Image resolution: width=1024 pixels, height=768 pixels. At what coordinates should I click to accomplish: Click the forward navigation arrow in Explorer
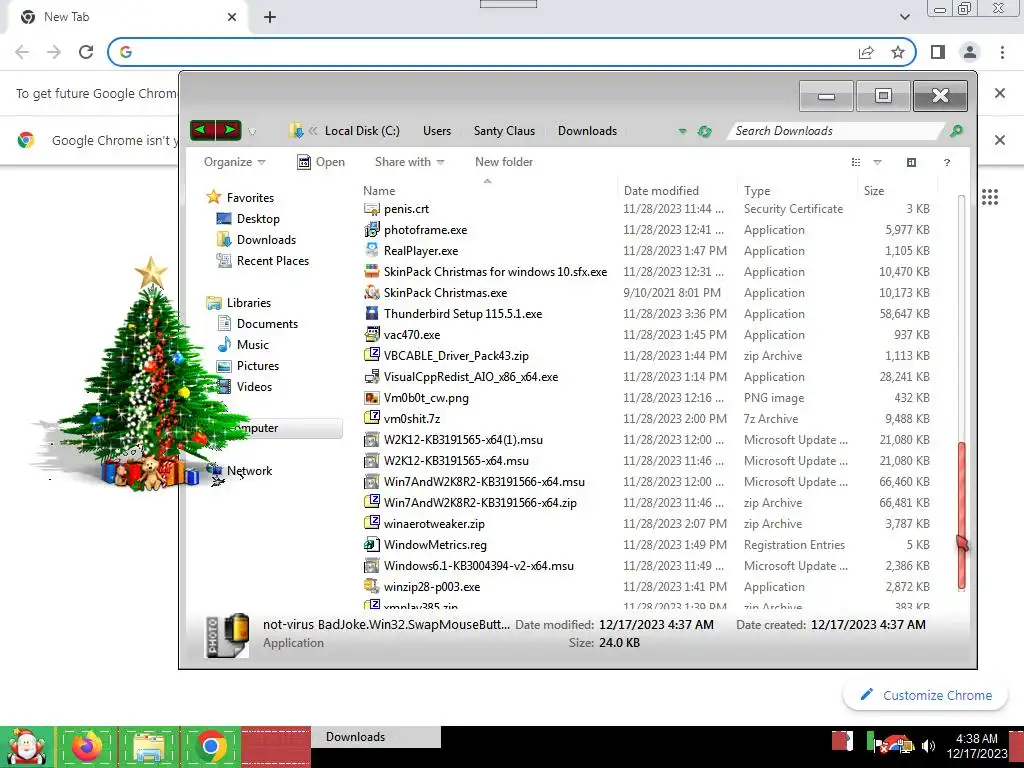229,130
